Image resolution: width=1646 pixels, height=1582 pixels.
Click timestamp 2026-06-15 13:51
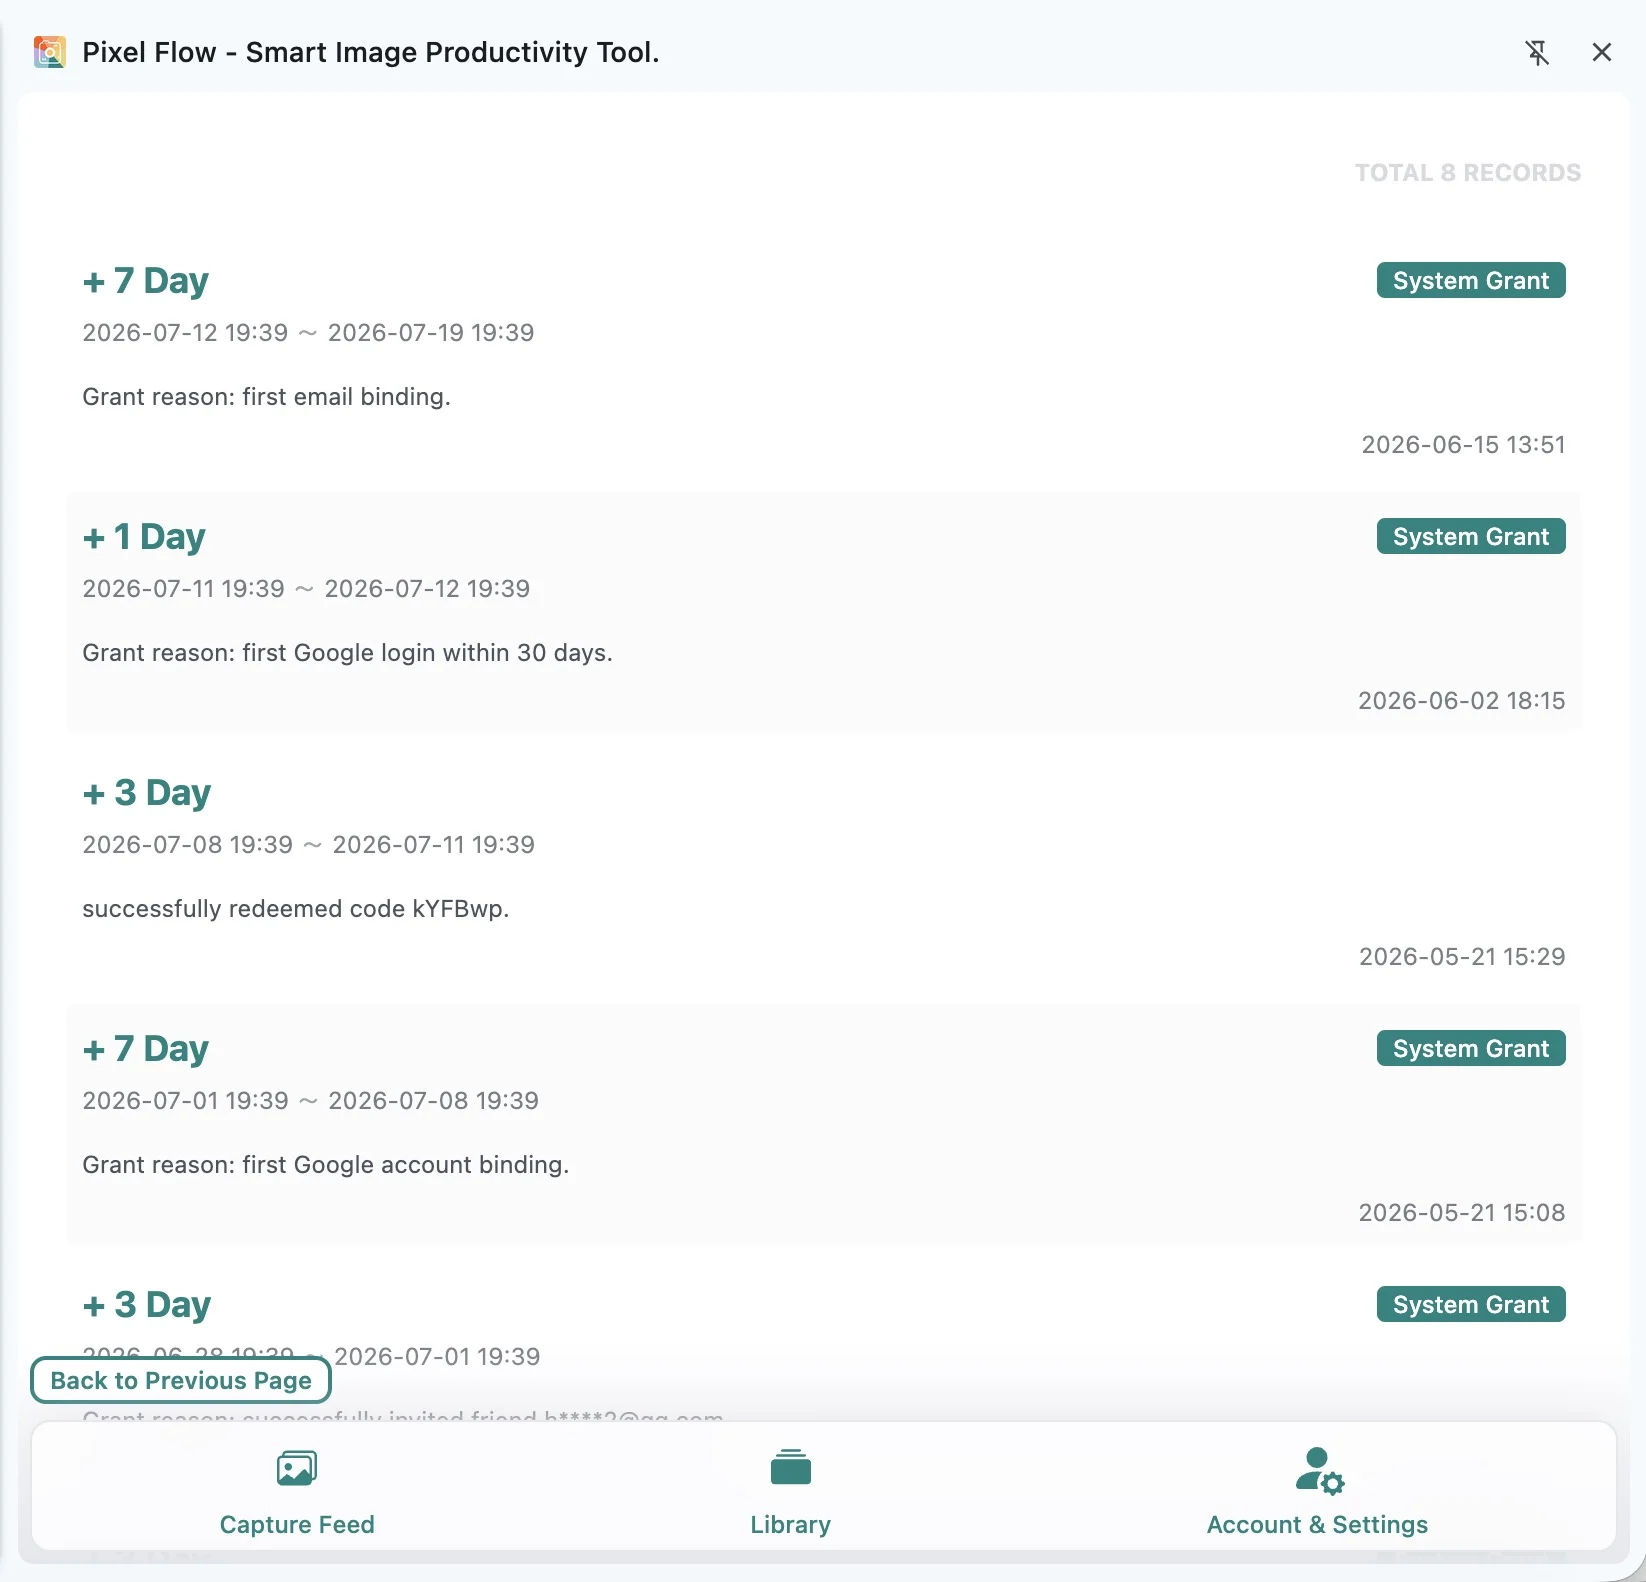(1463, 444)
